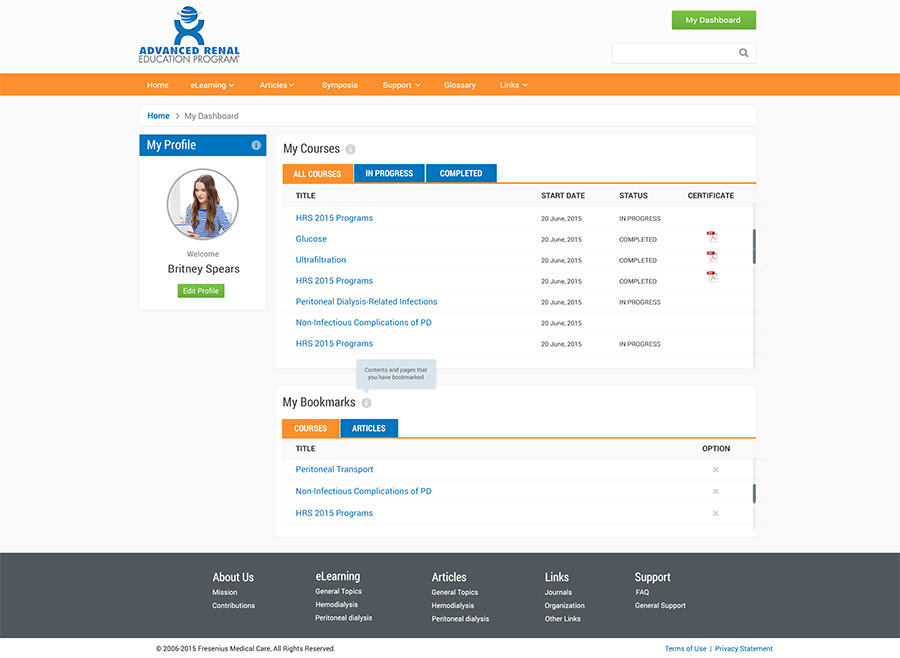The image size is (900, 658).
Task: Click the My Profile info icon
Action: pyautogui.click(x=256, y=146)
